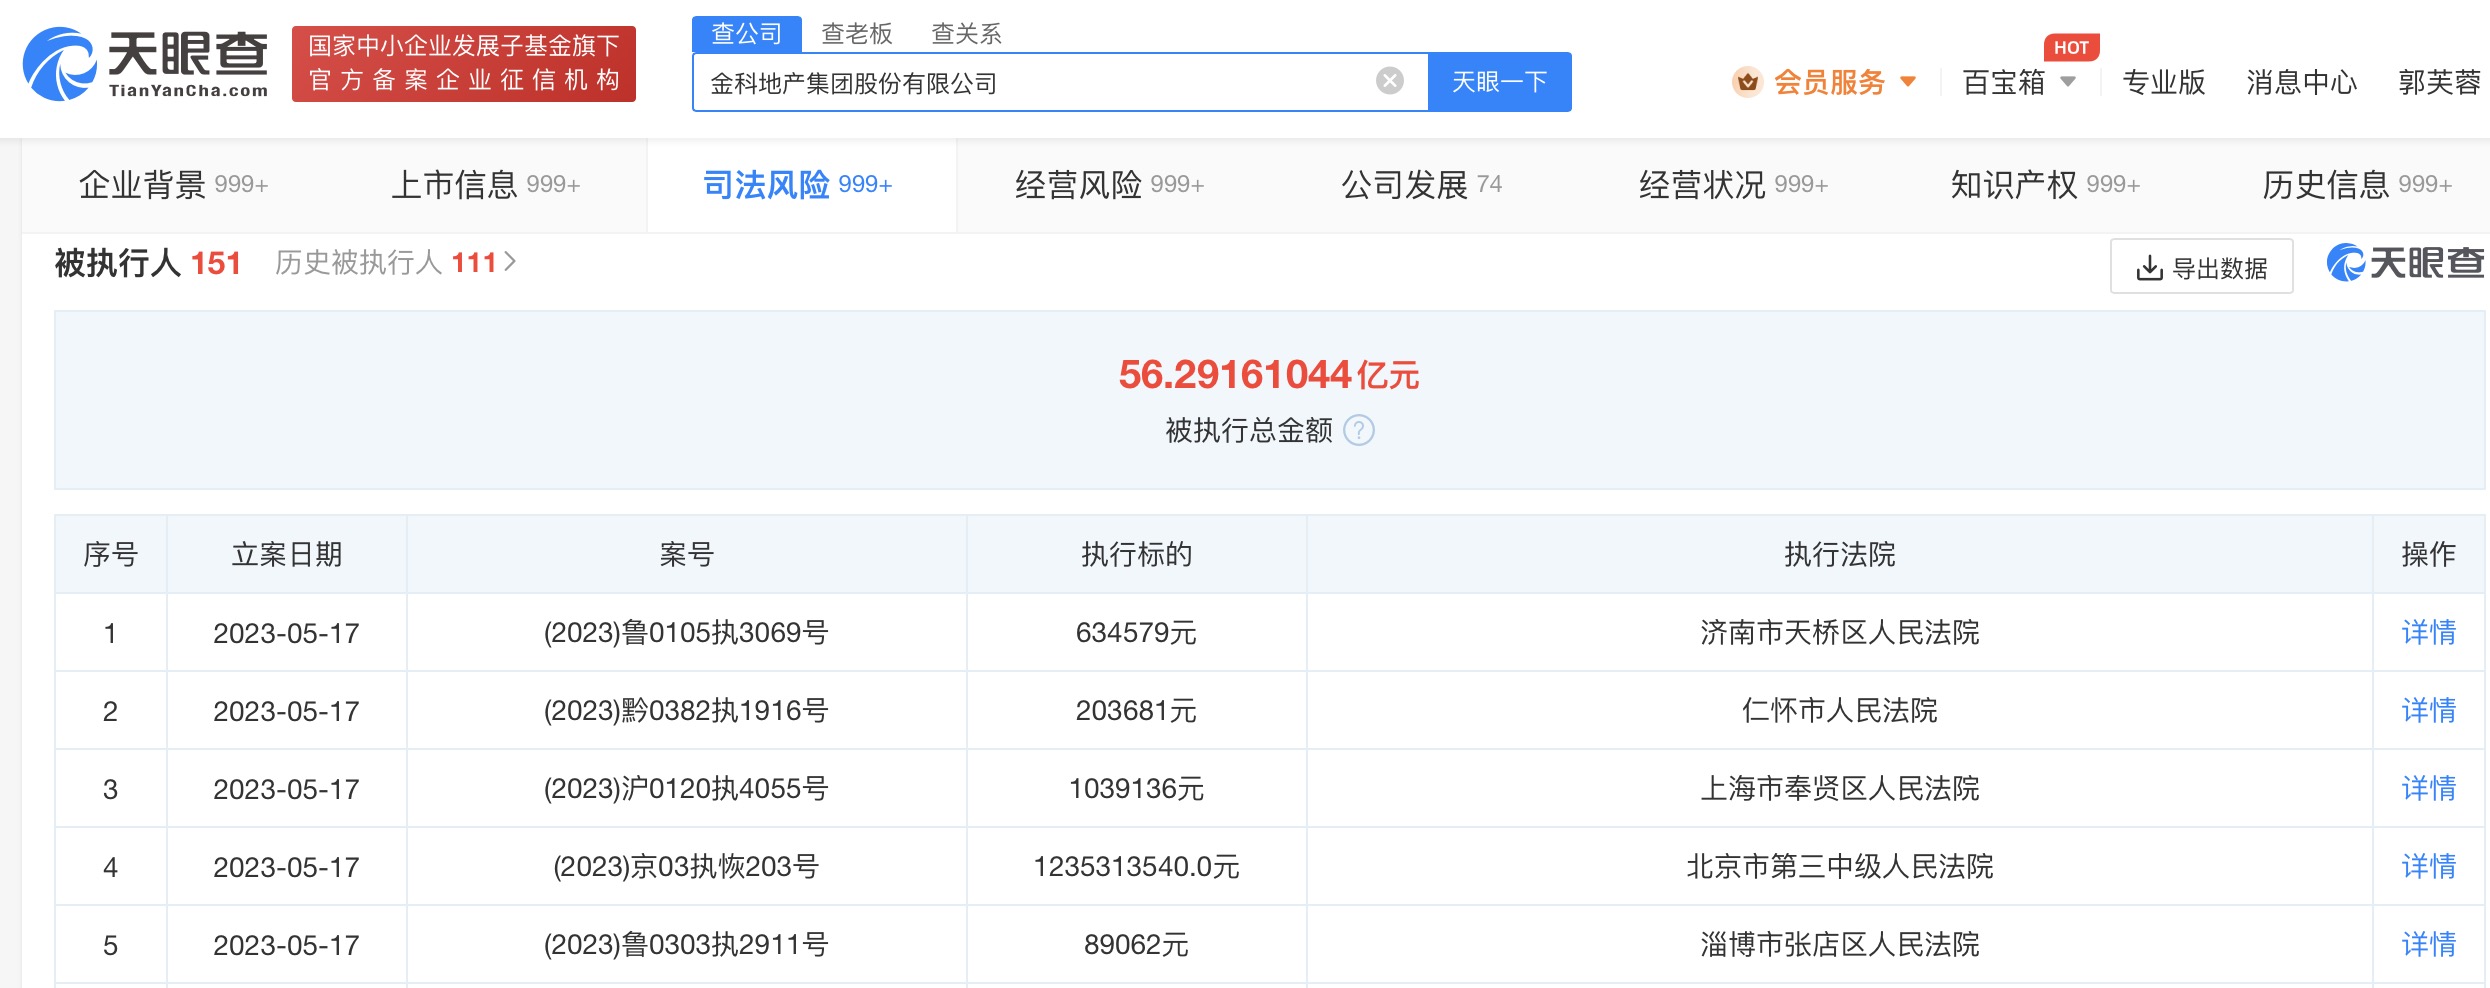Image resolution: width=2490 pixels, height=988 pixels.
Task: Click the member crown icon
Action: [x=1747, y=82]
